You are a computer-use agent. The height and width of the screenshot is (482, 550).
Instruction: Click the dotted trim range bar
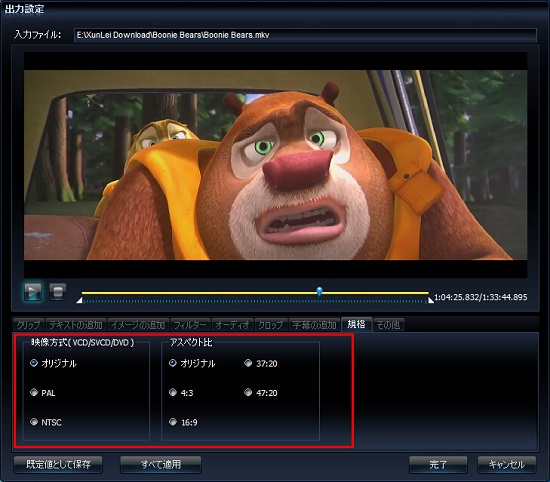tap(255, 301)
